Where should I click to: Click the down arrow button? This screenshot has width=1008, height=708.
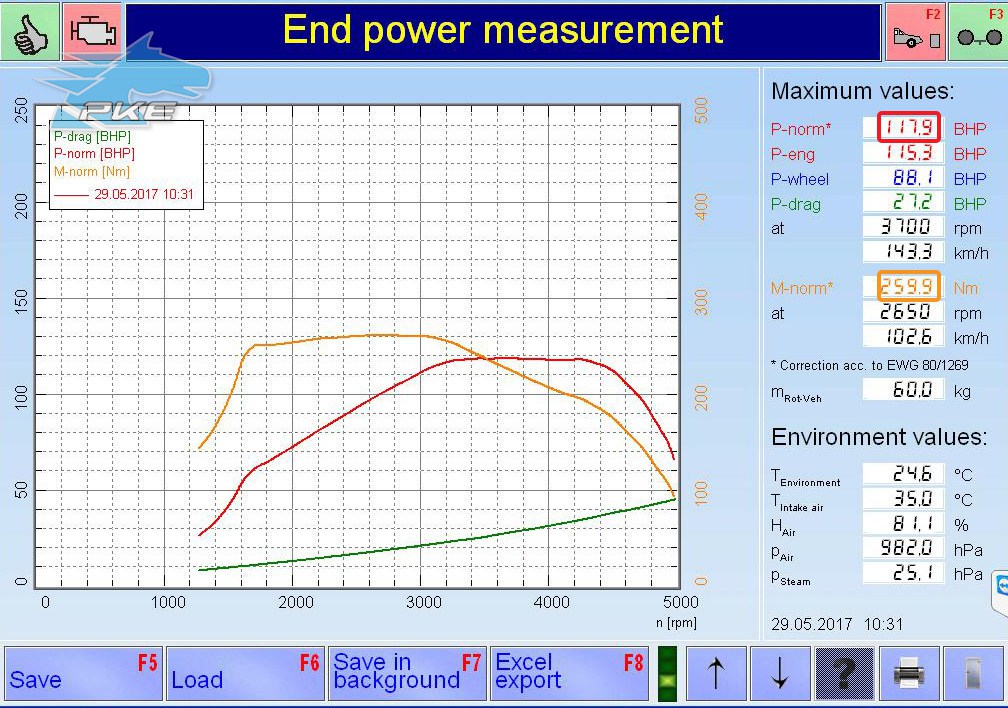[x=780, y=673]
